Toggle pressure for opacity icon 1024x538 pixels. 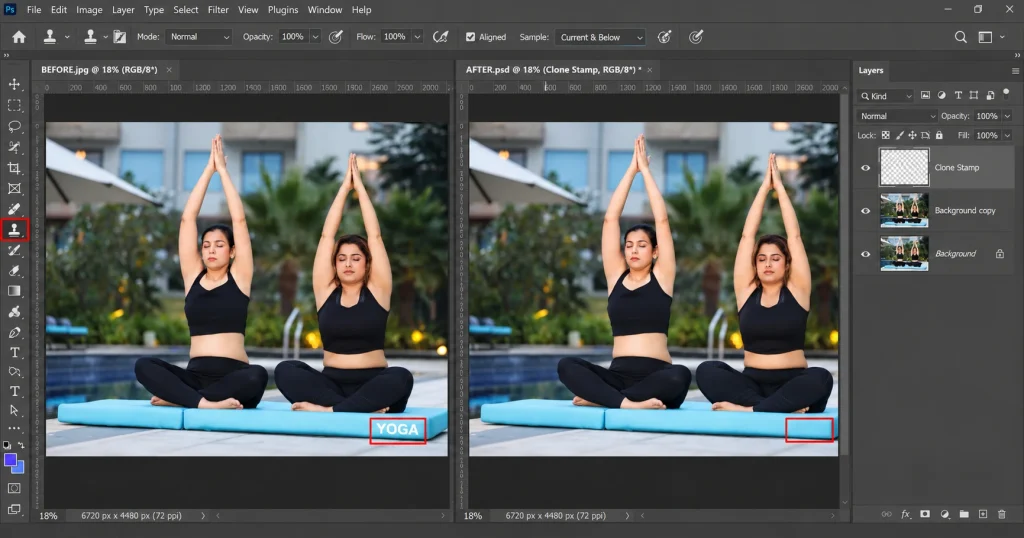(x=336, y=37)
